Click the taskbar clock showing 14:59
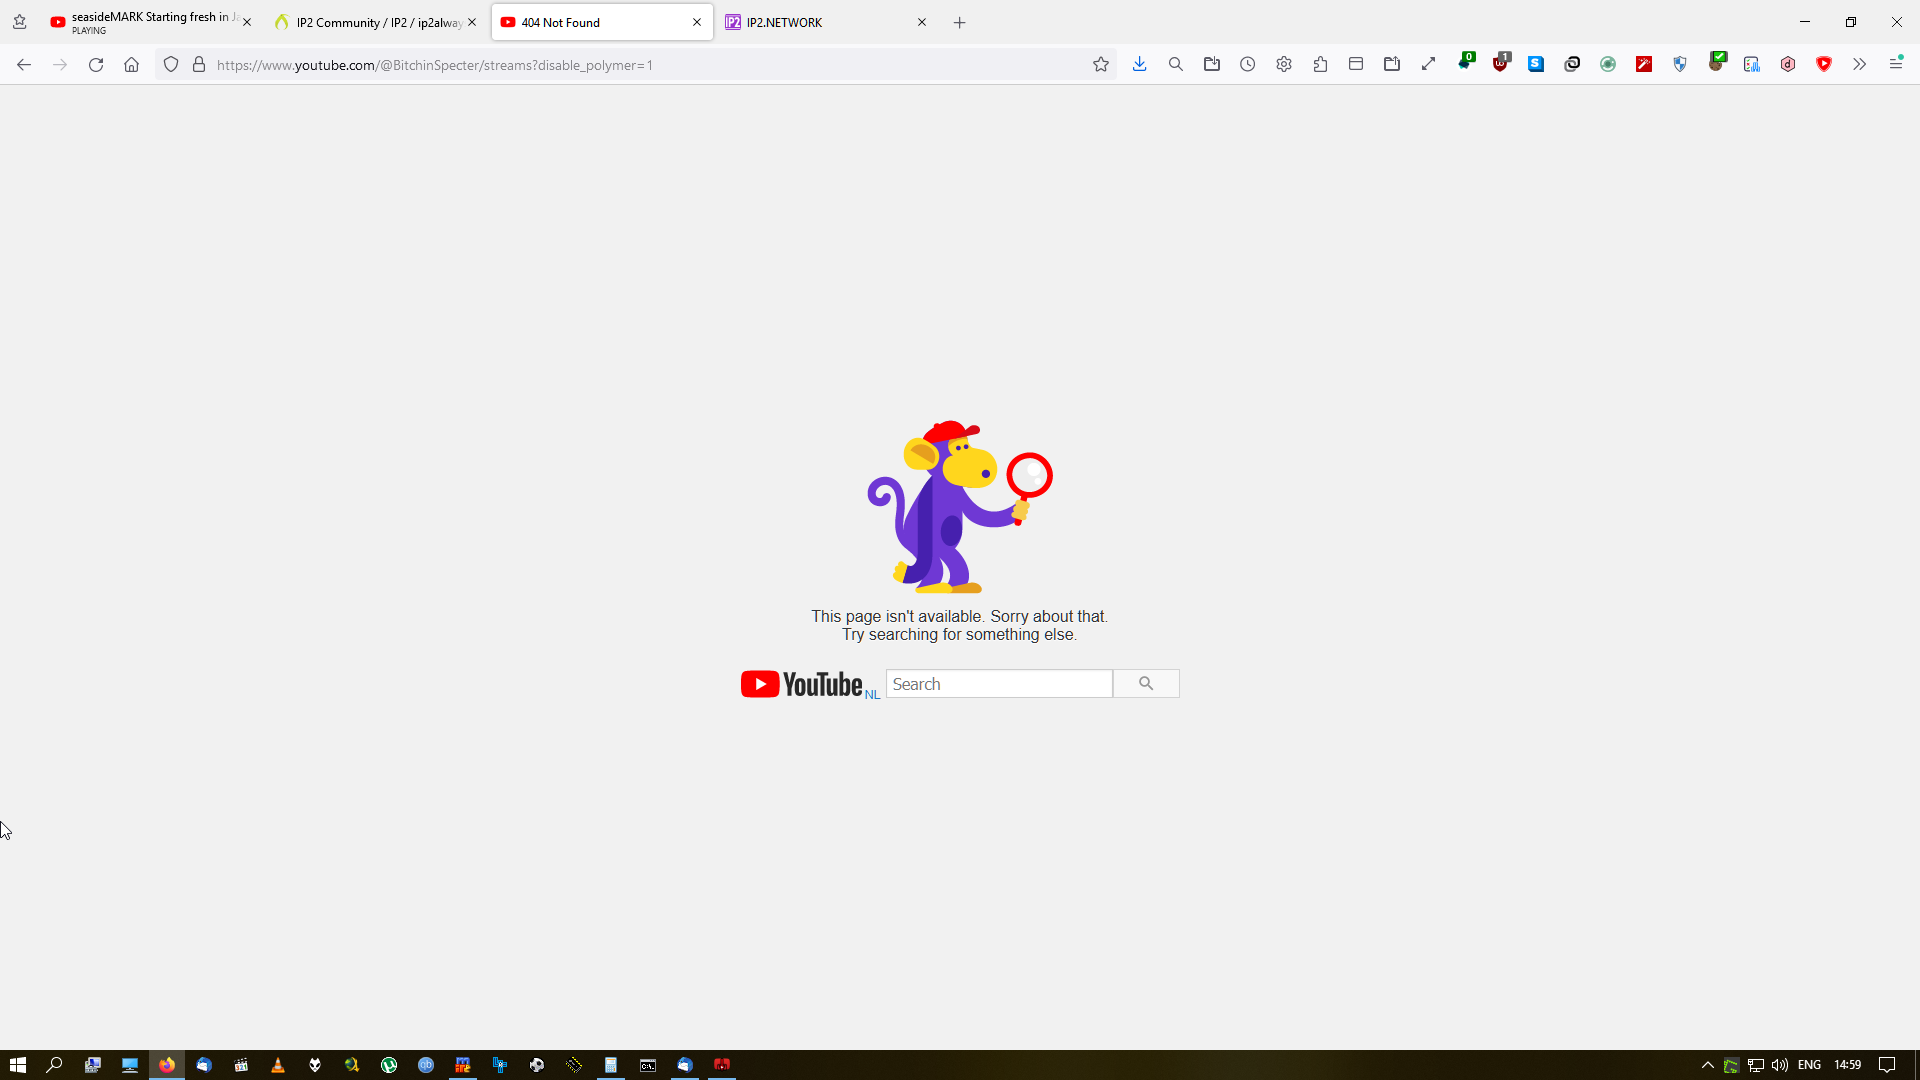 1847,1065
